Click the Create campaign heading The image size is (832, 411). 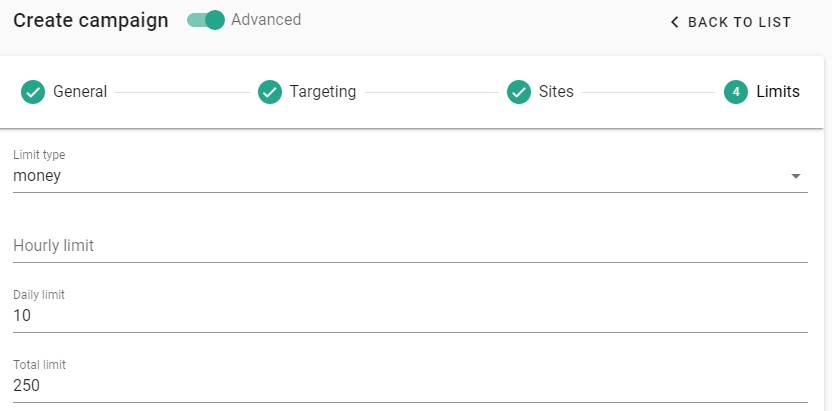pos(91,21)
